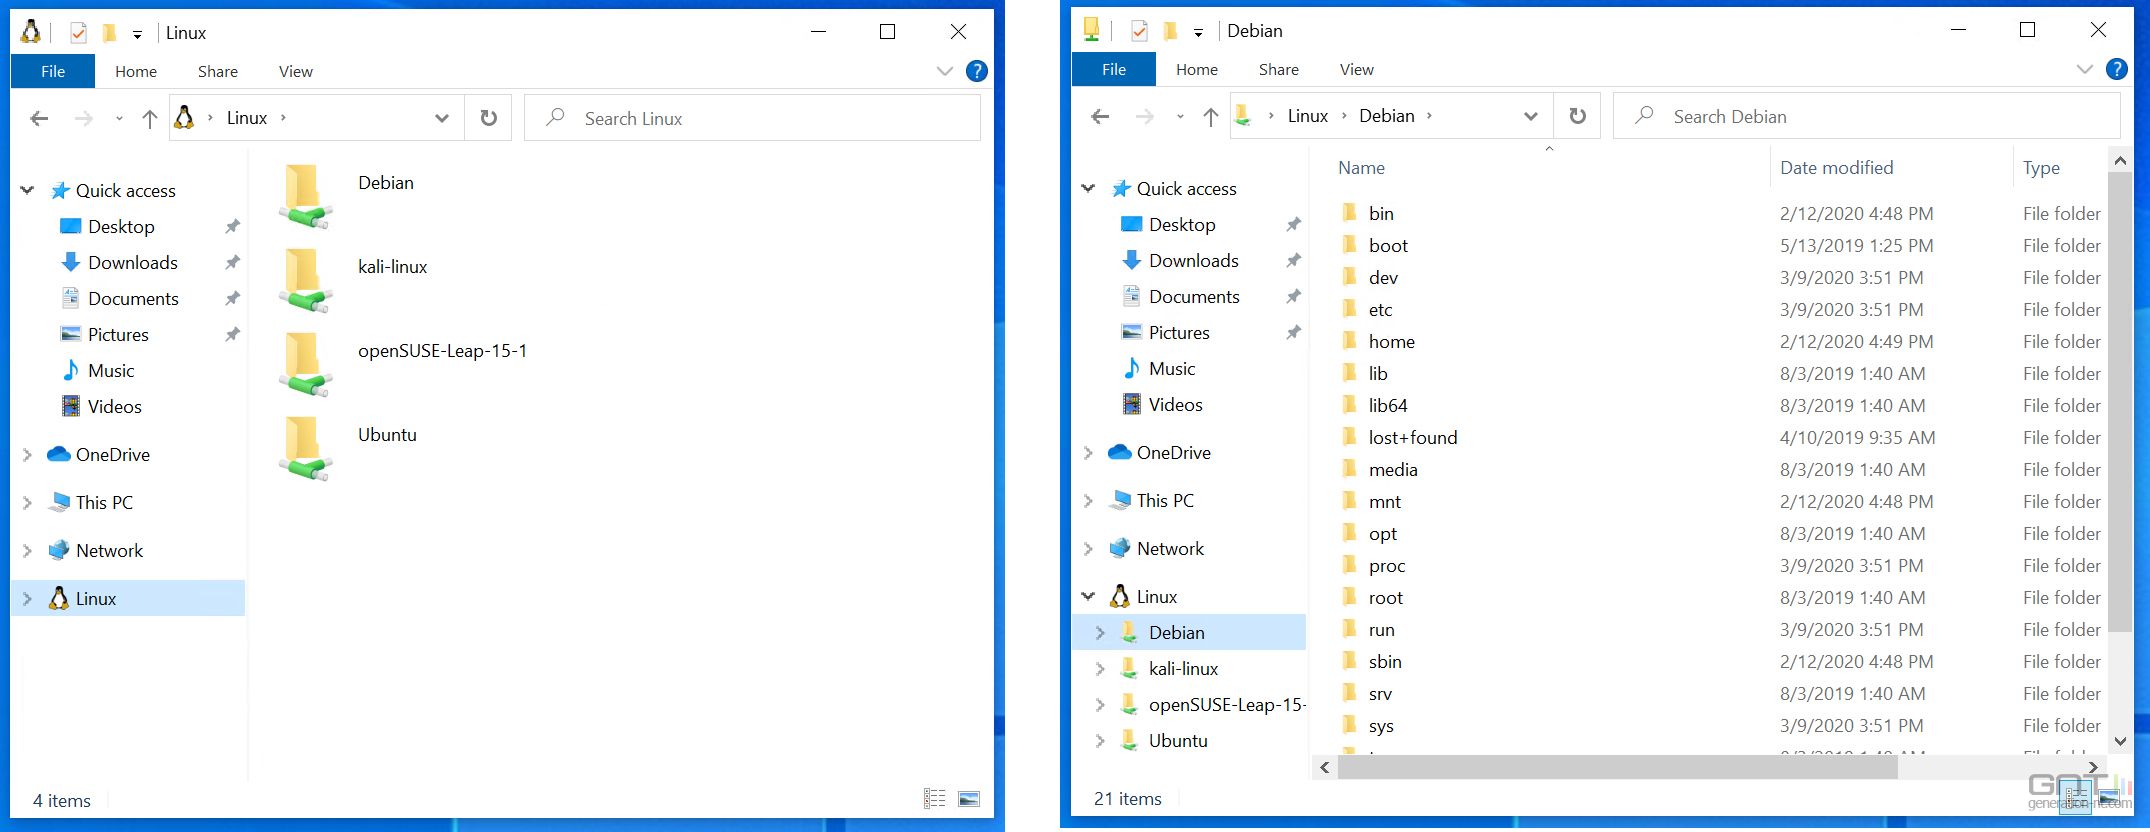Collapse Quick access in Debian window sidebar
The height and width of the screenshot is (832, 2150).
pyautogui.click(x=1088, y=188)
